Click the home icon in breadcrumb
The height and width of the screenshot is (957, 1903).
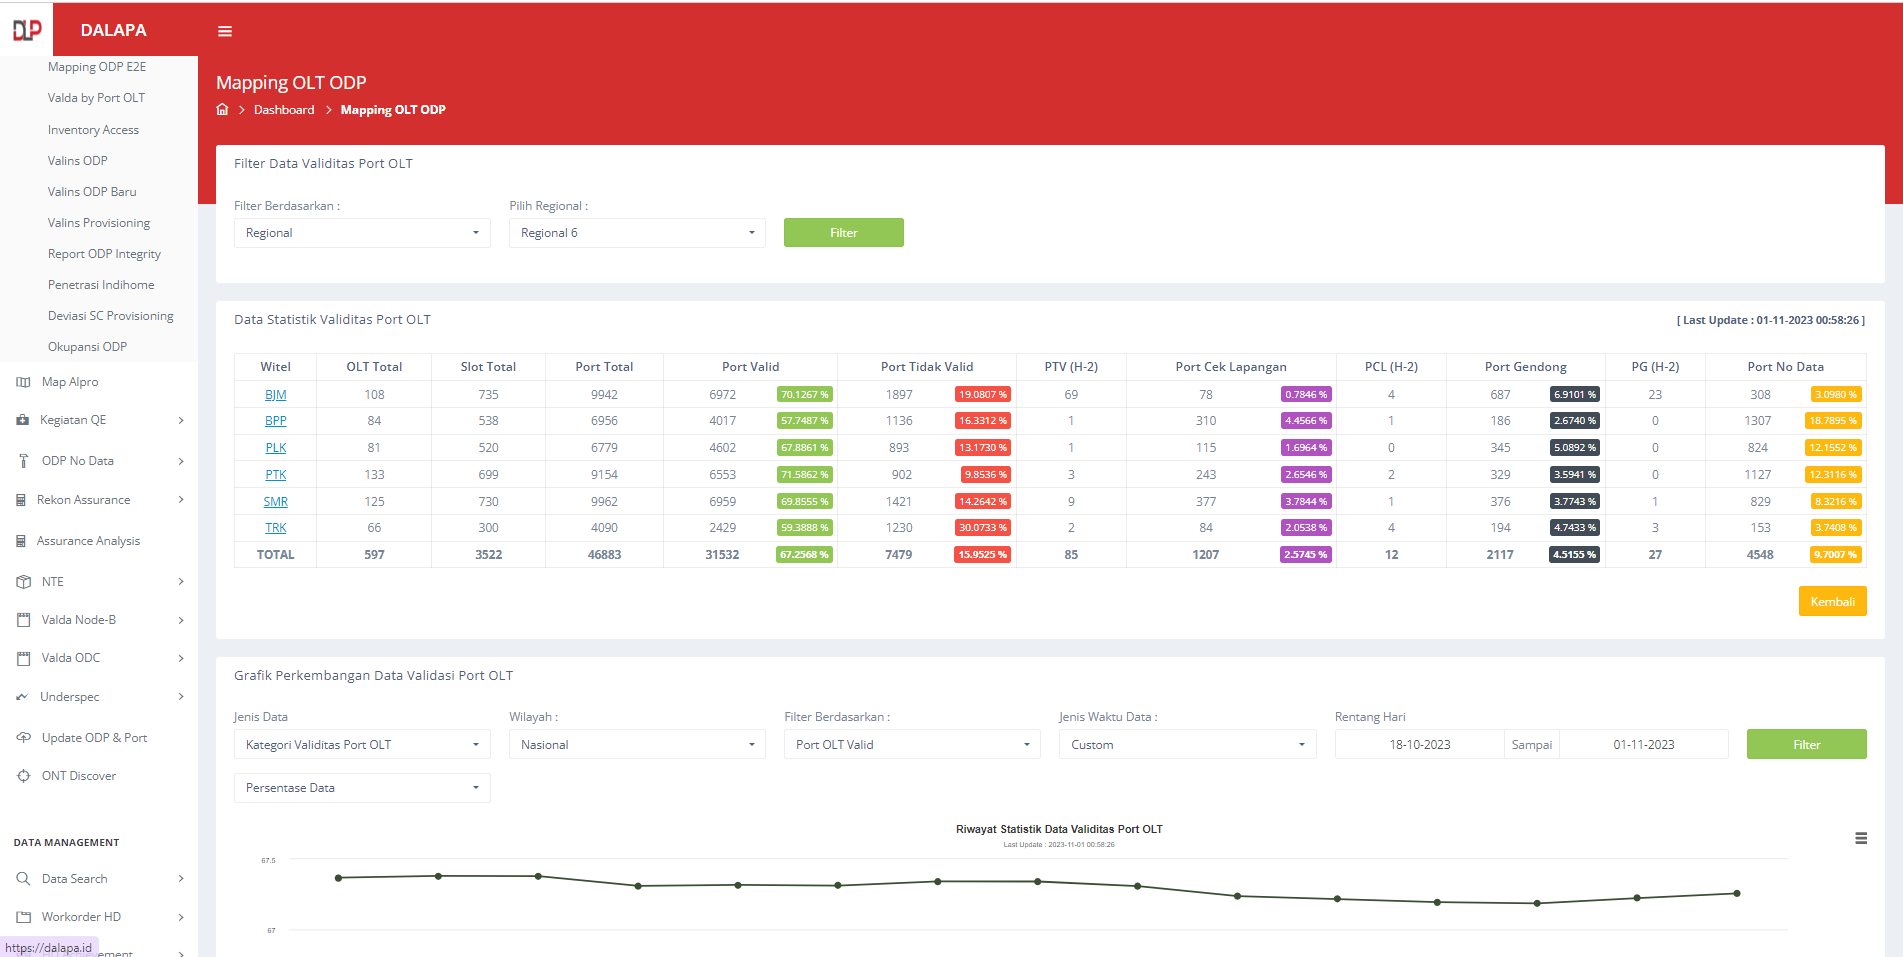tap(222, 110)
